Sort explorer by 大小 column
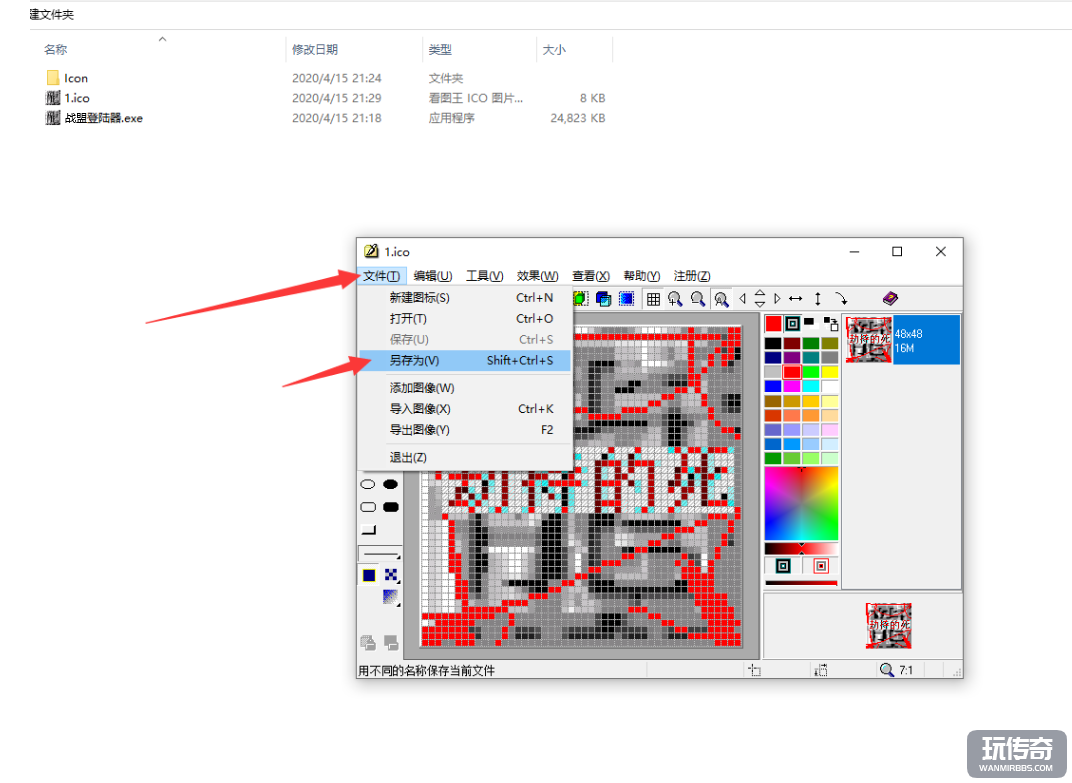Image resolution: width=1072 pixels, height=783 pixels. [x=554, y=49]
